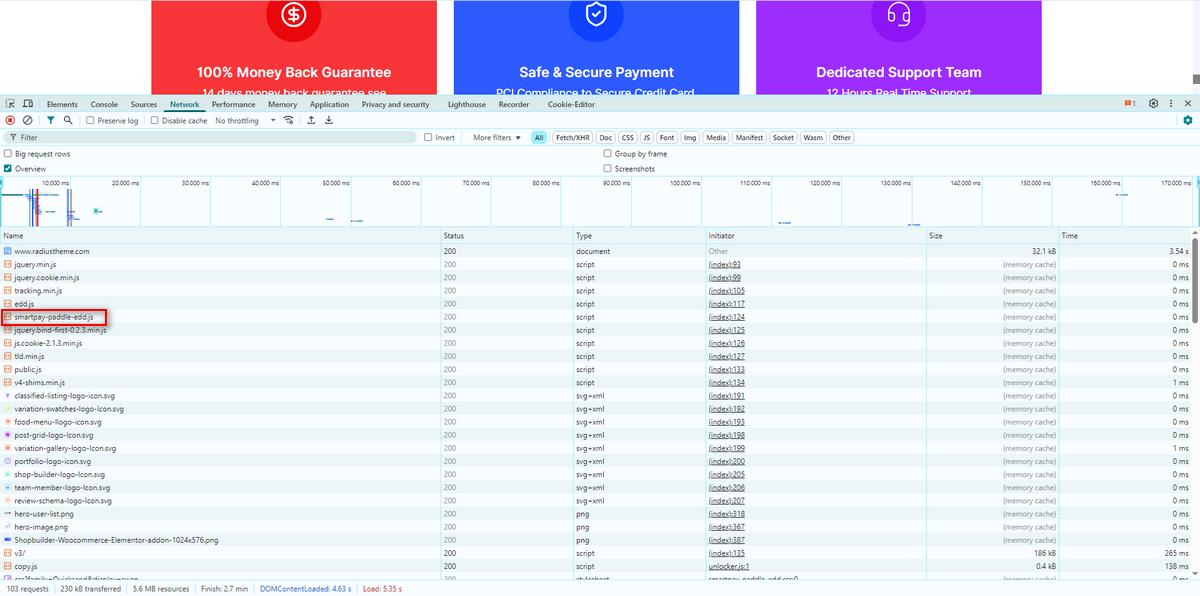Open Network settings teal gear icon

1188,120
